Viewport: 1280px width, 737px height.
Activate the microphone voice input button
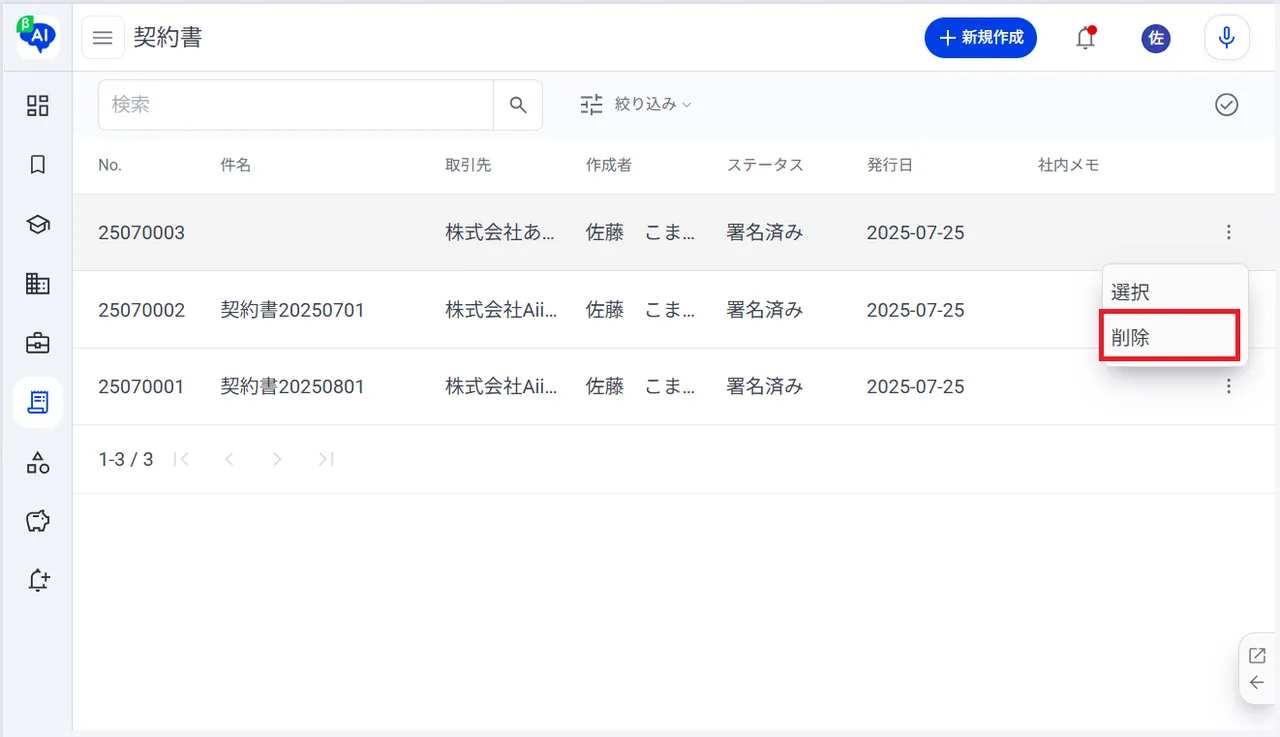click(1227, 38)
